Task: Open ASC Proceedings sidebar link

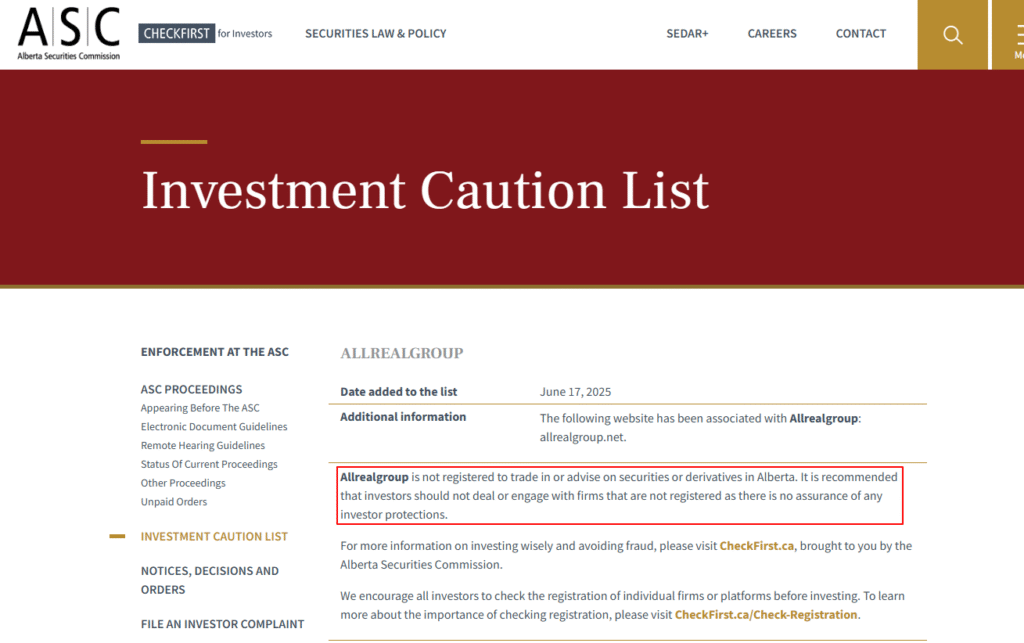Action: tap(191, 389)
